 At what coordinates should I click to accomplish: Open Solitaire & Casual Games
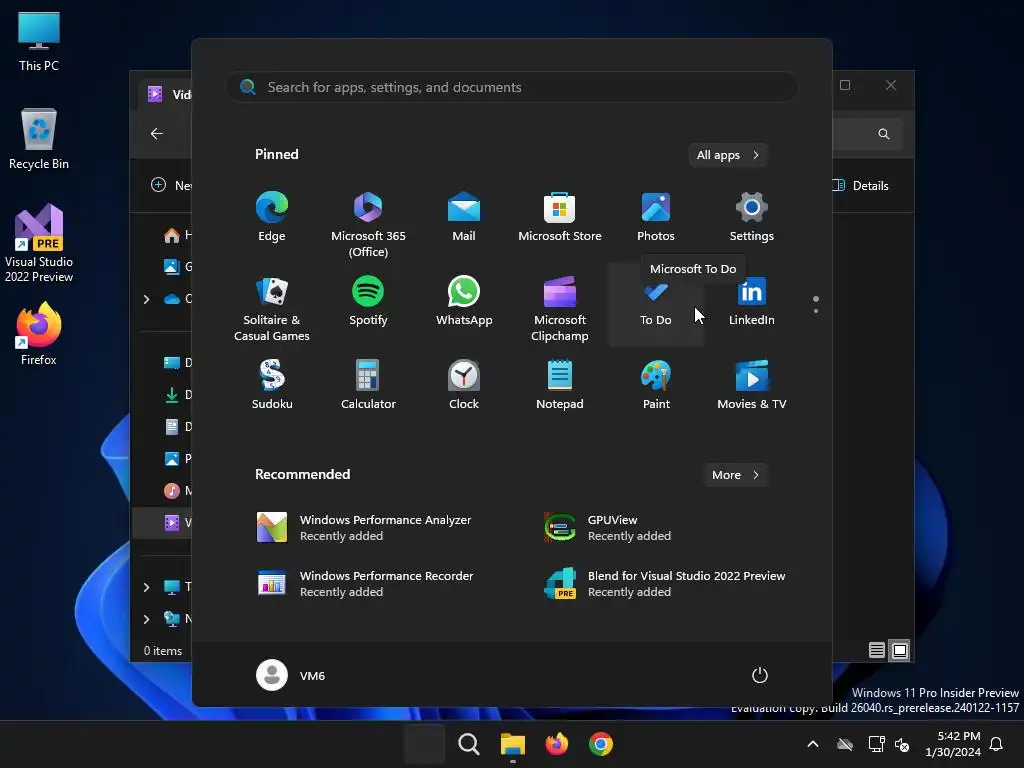(x=272, y=308)
